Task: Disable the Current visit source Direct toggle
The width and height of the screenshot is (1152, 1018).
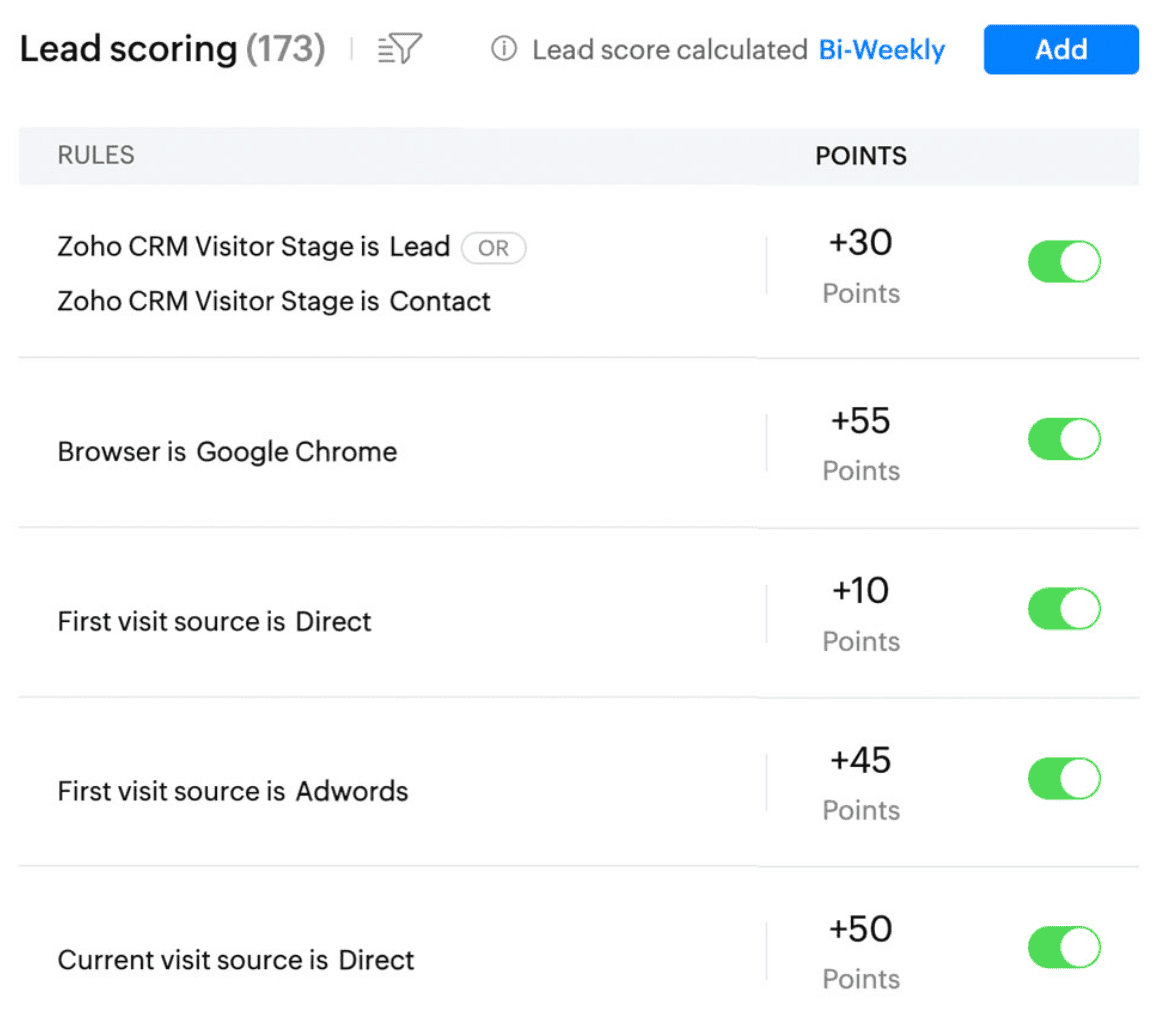Action: [1064, 948]
